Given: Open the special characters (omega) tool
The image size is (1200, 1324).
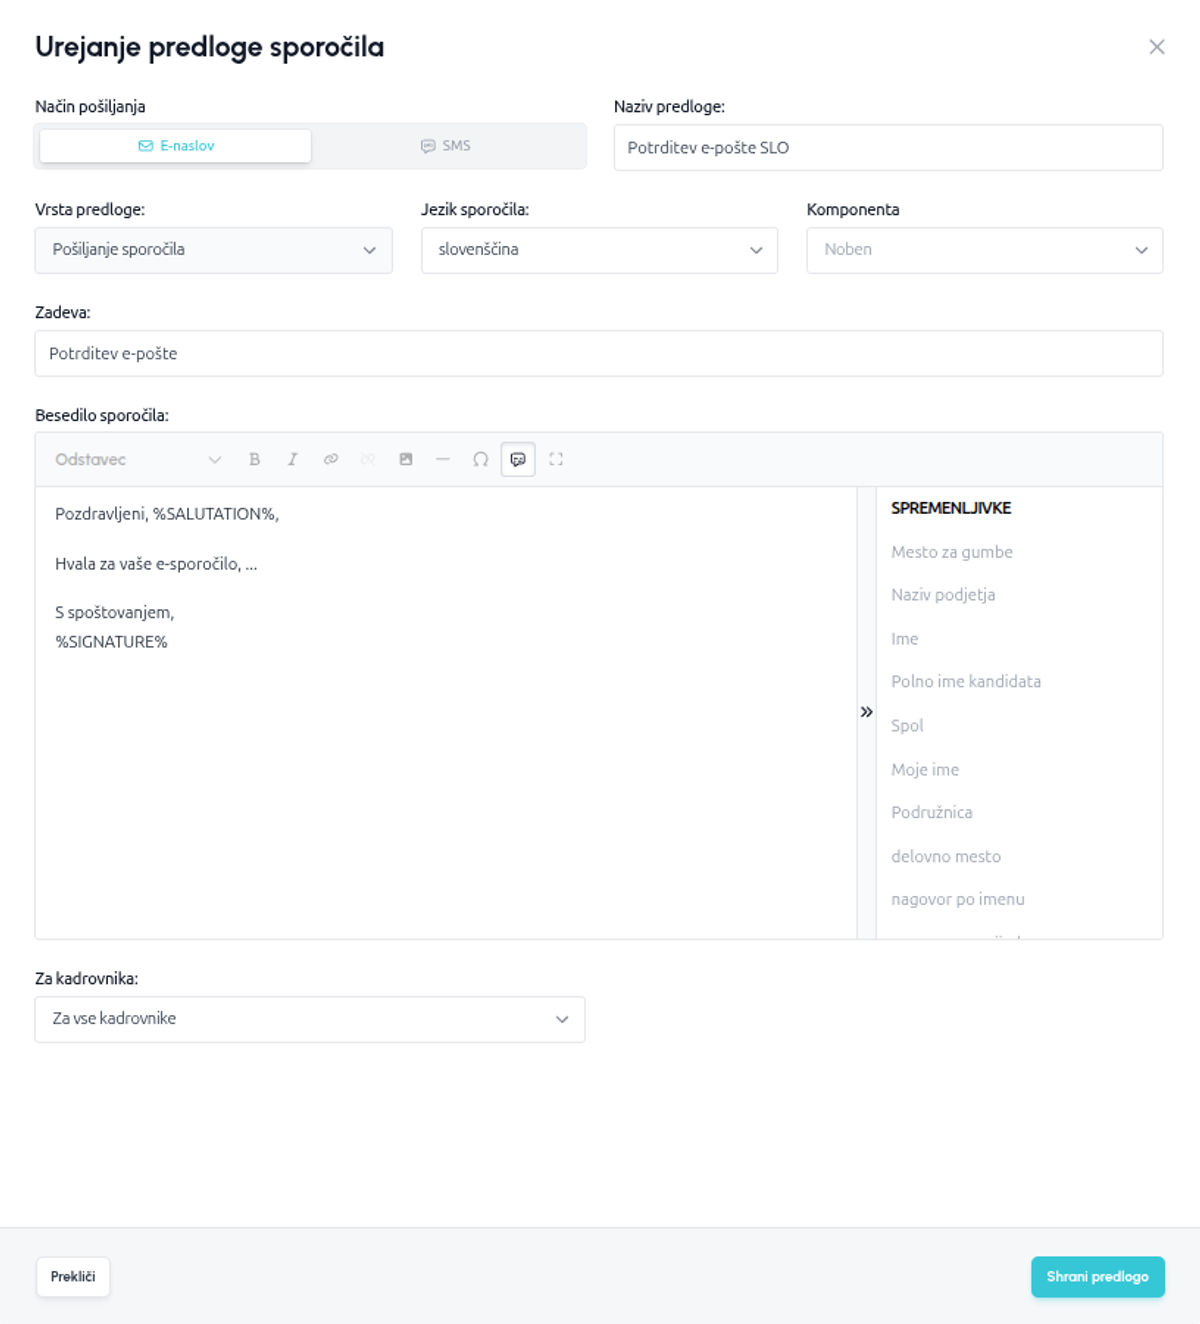Looking at the screenshot, I should click(x=481, y=459).
